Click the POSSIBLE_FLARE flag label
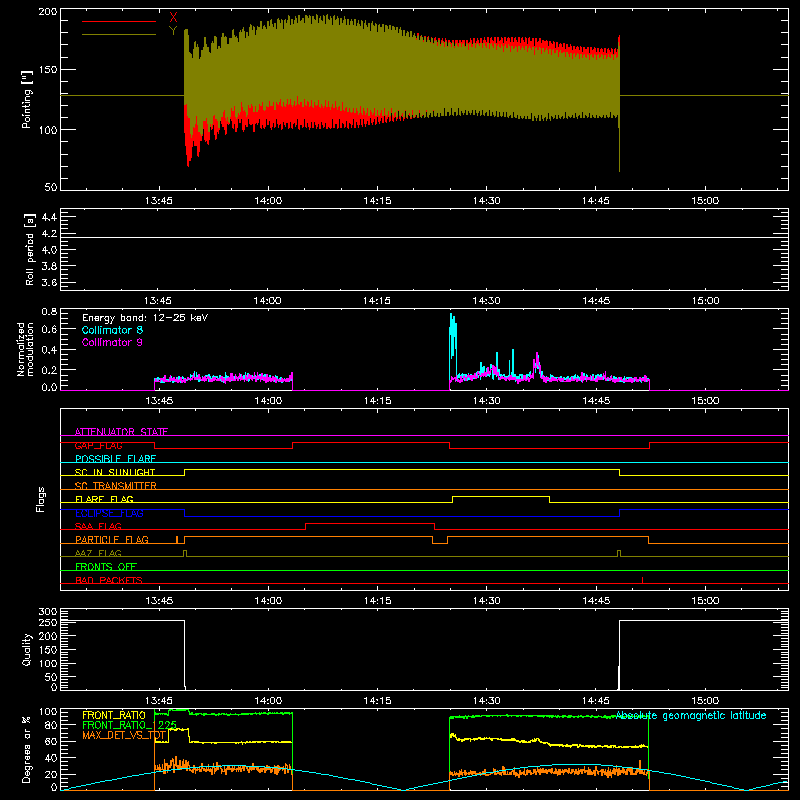Image resolution: width=800 pixels, height=800 pixels. (x=115, y=459)
